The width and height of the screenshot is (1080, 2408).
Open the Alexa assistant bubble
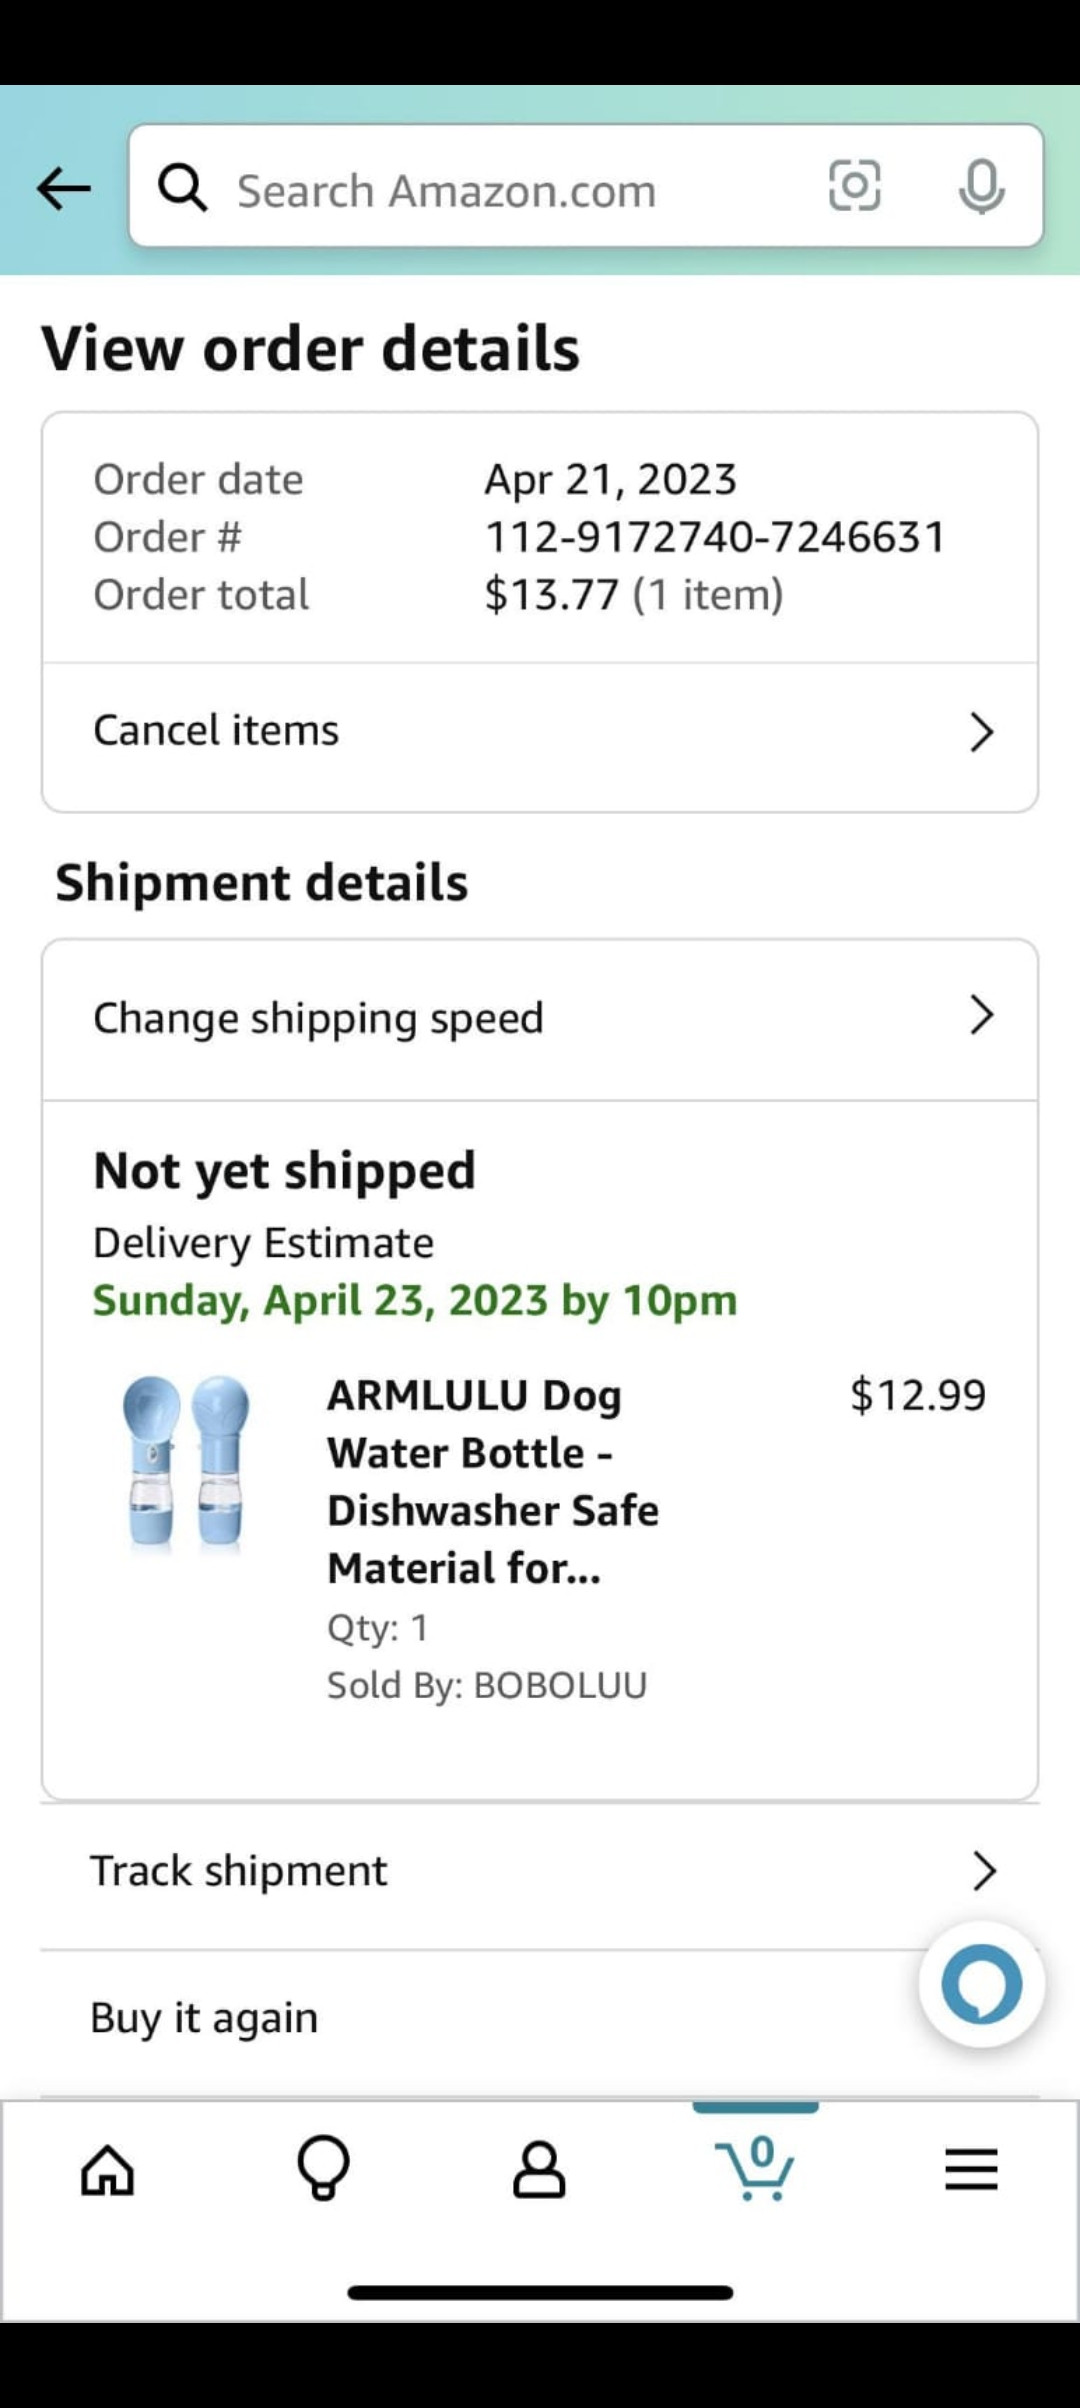[x=981, y=1984]
